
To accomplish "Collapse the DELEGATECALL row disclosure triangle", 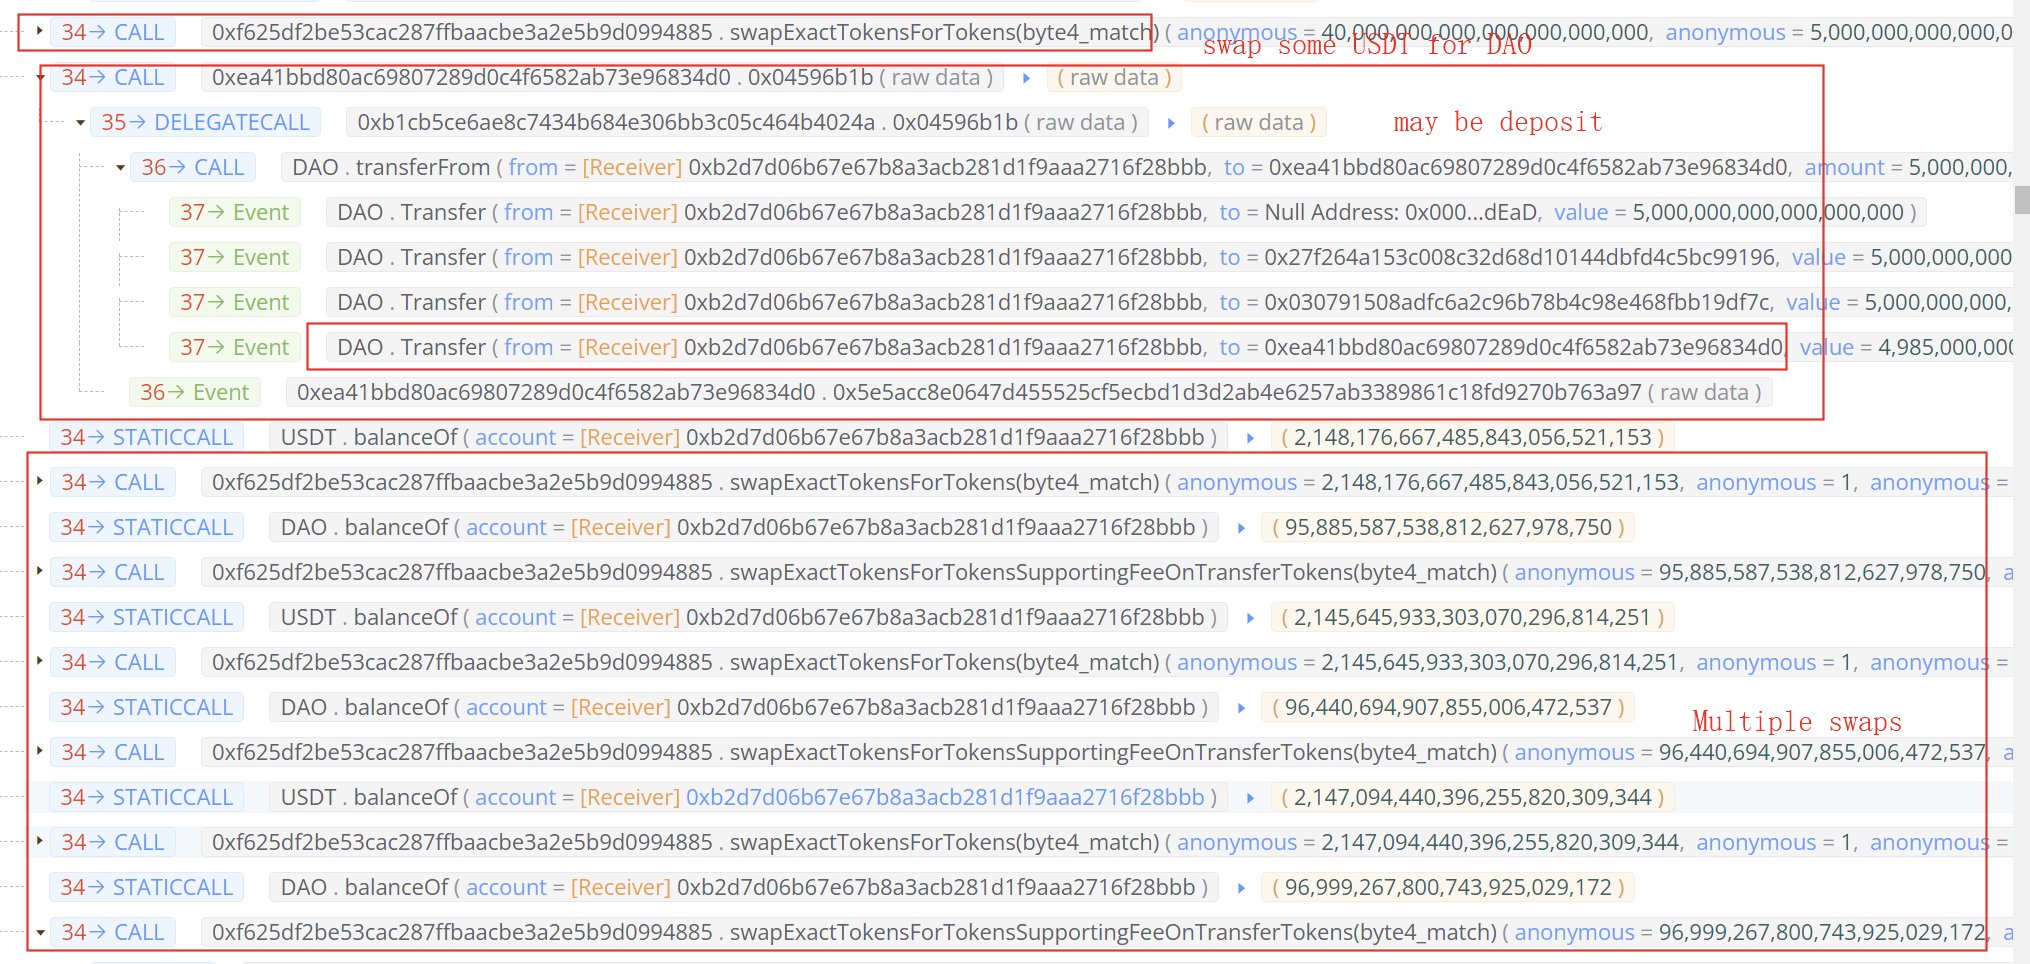I will pos(79,122).
